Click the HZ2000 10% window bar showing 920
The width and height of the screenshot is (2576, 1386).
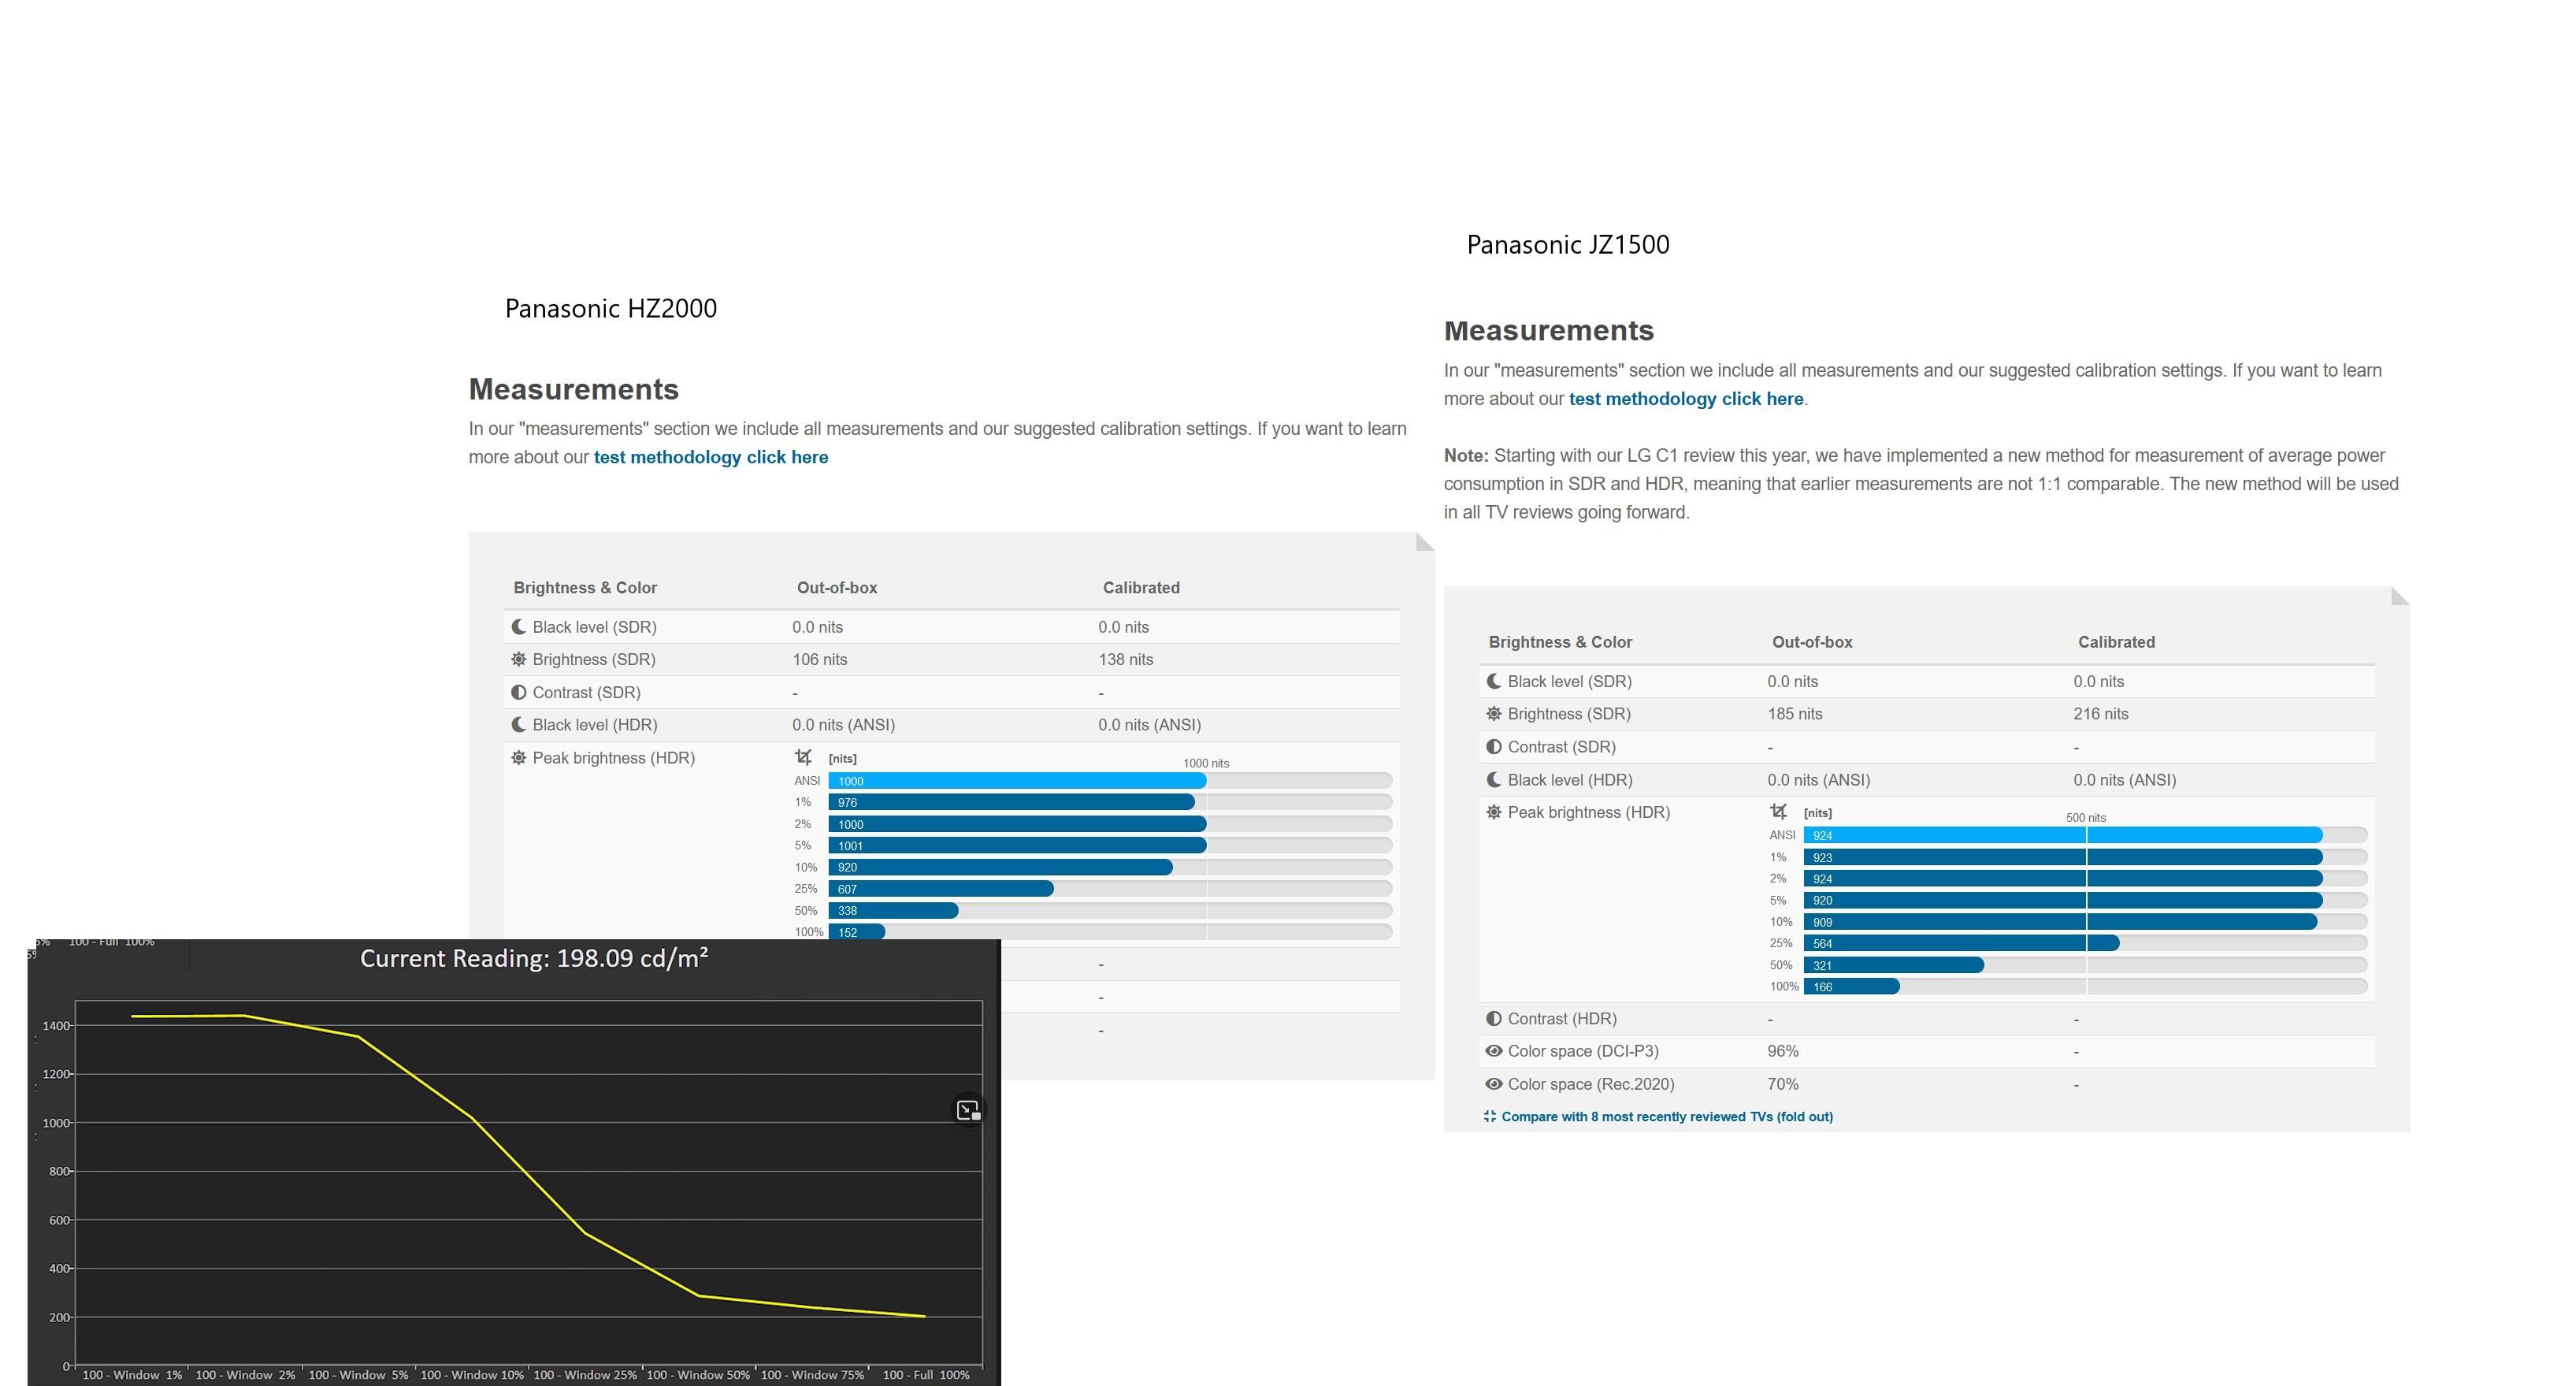coord(1000,867)
